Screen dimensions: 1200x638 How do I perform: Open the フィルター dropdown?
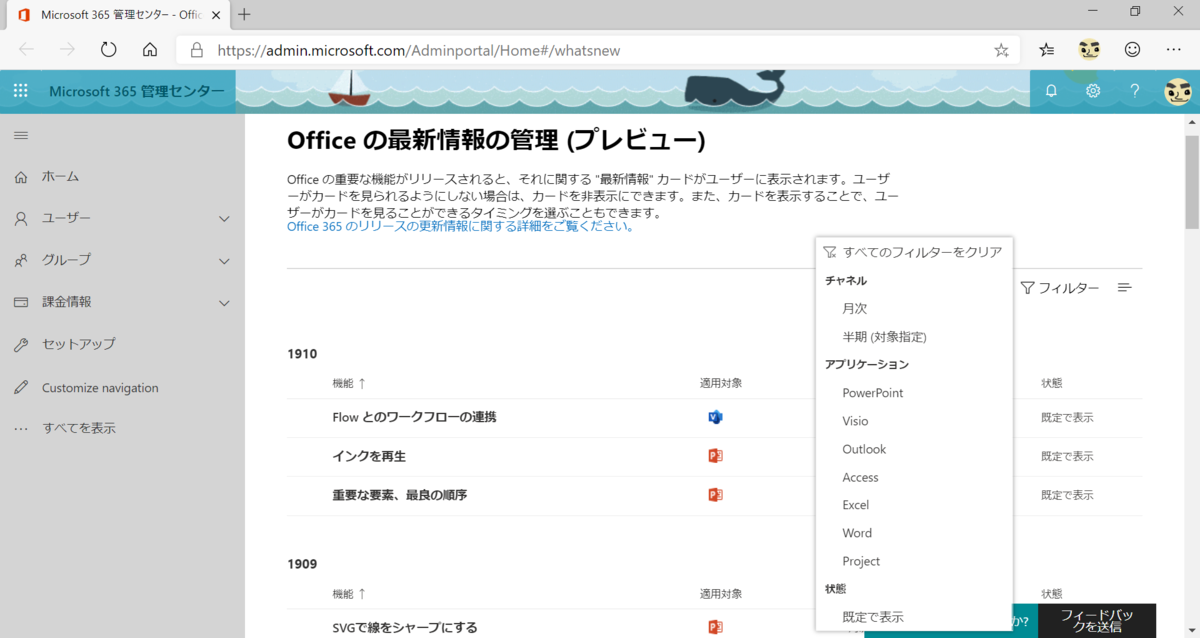[x=1059, y=288]
